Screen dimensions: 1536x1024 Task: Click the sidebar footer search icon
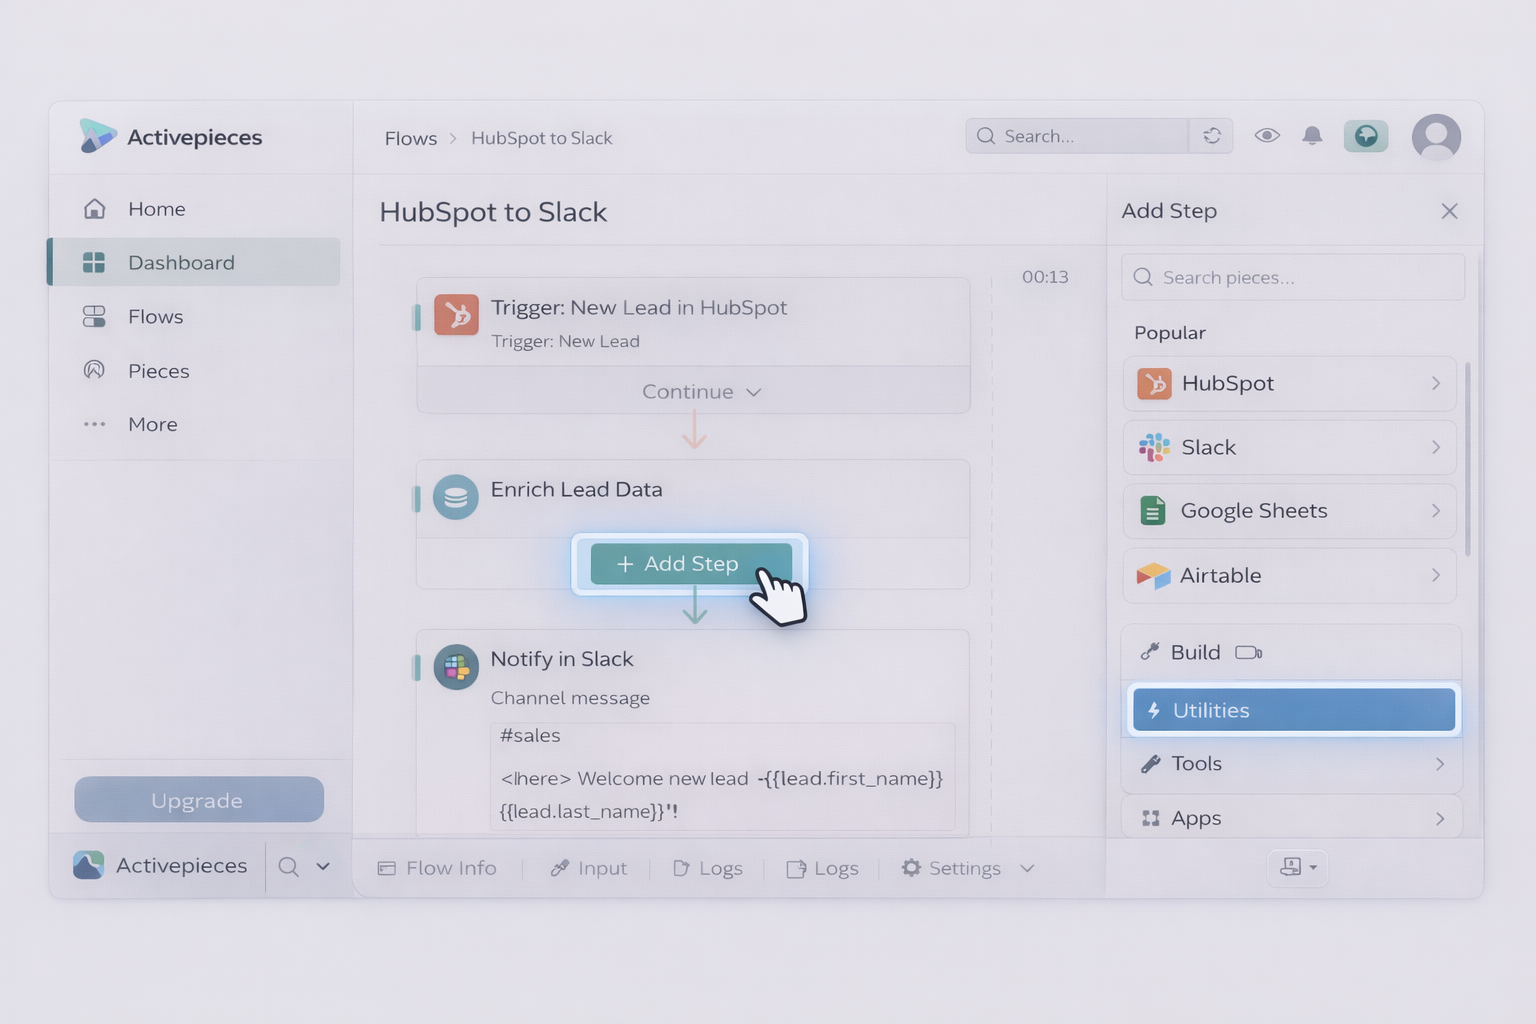click(288, 867)
